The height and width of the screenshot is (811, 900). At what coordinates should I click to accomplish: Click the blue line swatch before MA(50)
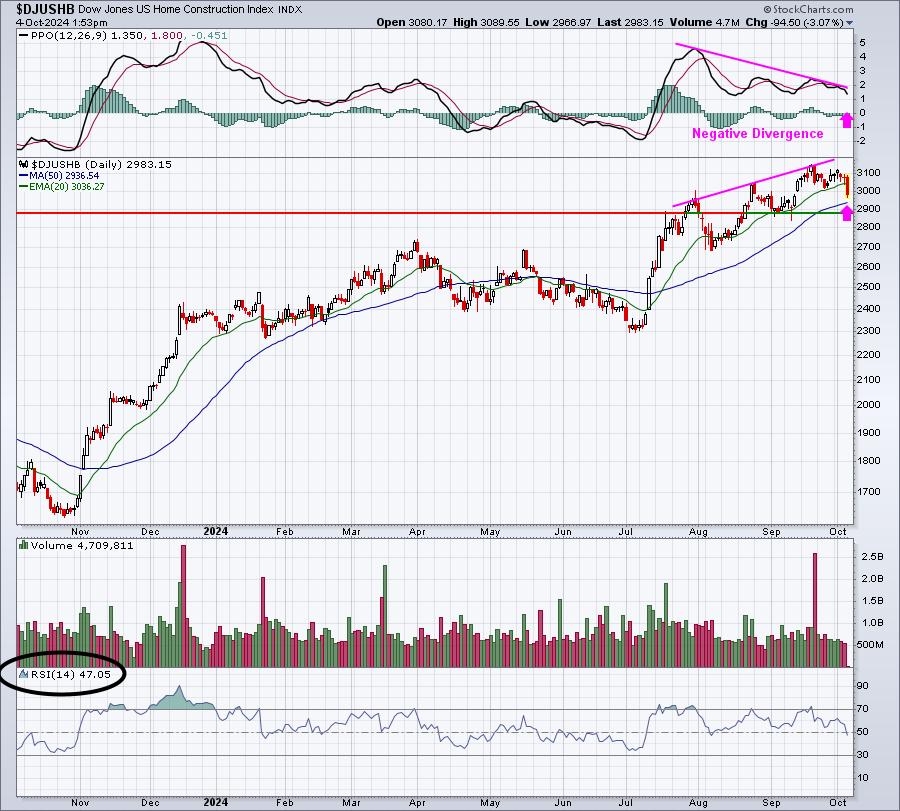pyautogui.click(x=24, y=176)
